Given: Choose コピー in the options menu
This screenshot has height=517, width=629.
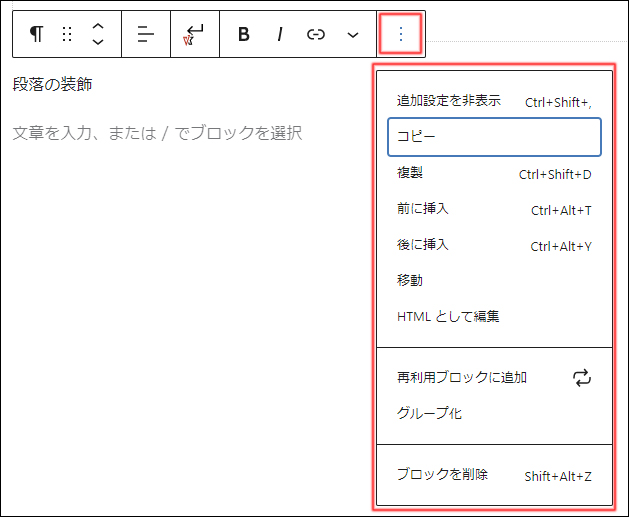Looking at the screenshot, I should click(x=494, y=137).
